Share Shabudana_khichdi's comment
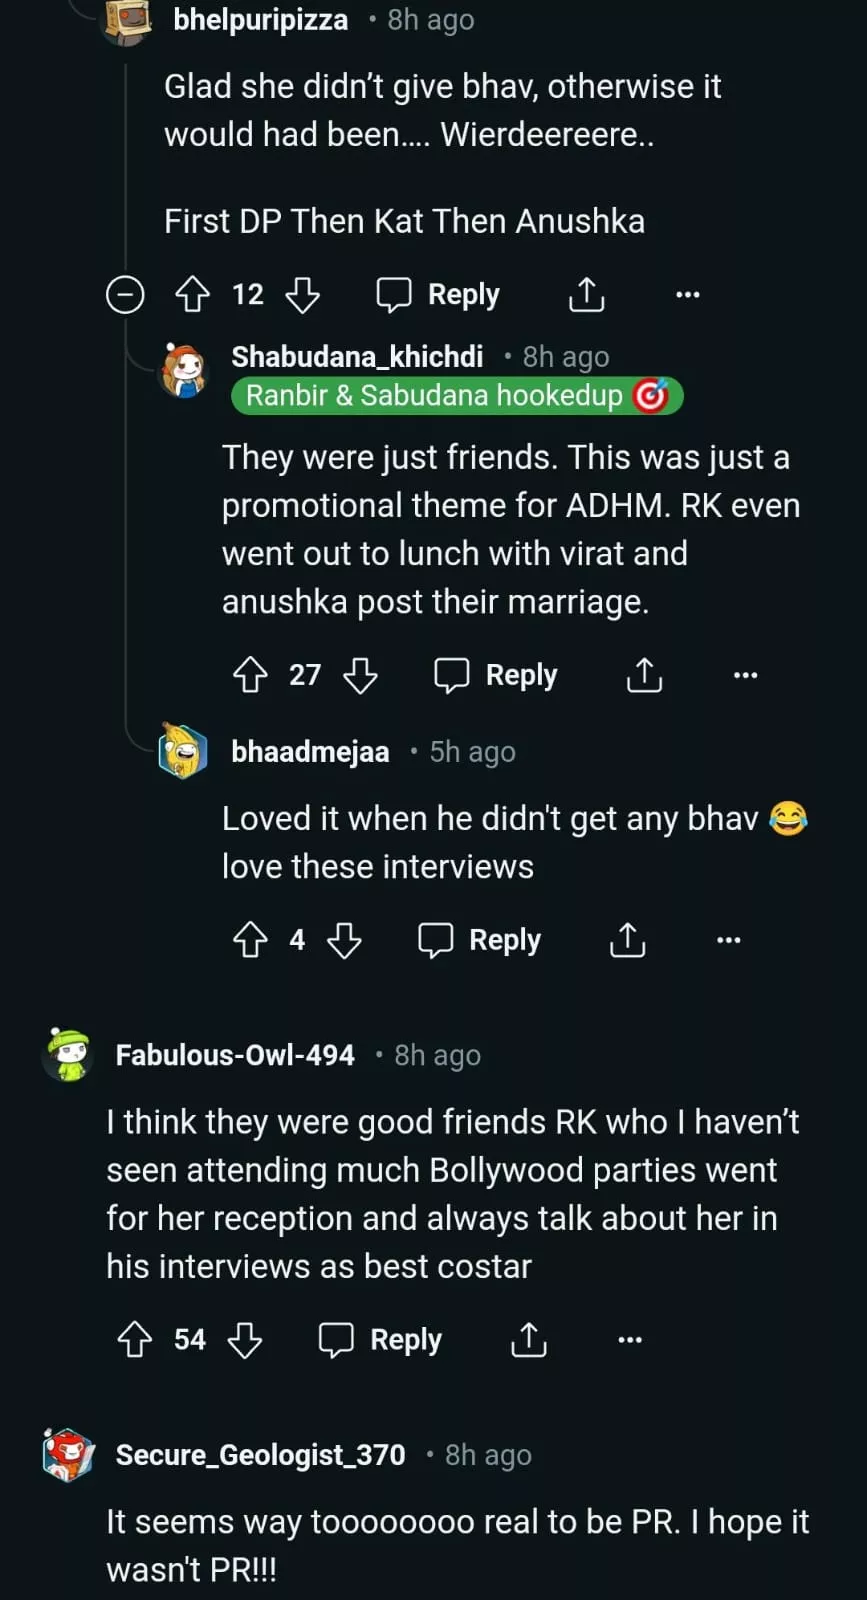Viewport: 867px width, 1600px height. [x=645, y=675]
